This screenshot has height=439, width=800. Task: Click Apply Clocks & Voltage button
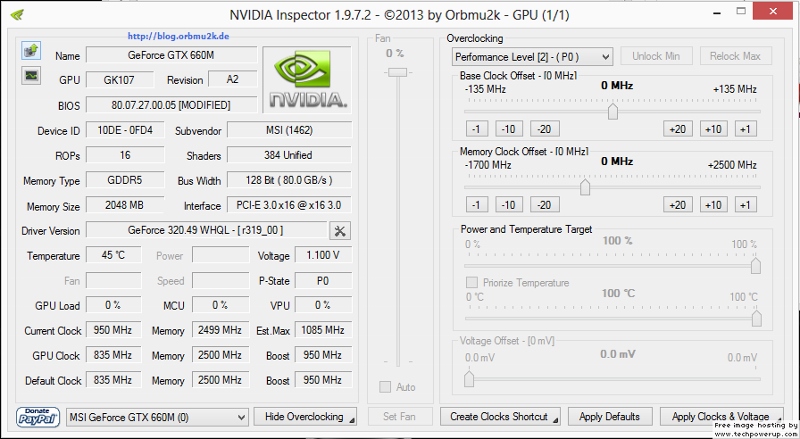pyautogui.click(x=722, y=417)
